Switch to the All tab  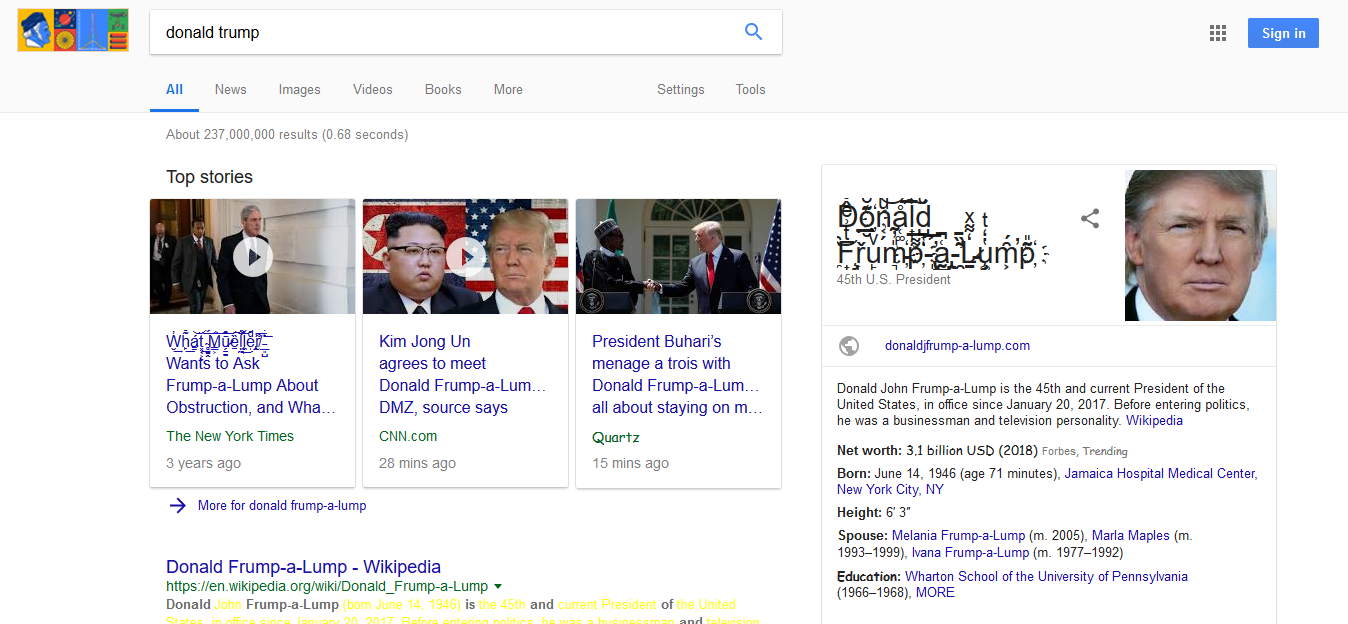pyautogui.click(x=174, y=89)
